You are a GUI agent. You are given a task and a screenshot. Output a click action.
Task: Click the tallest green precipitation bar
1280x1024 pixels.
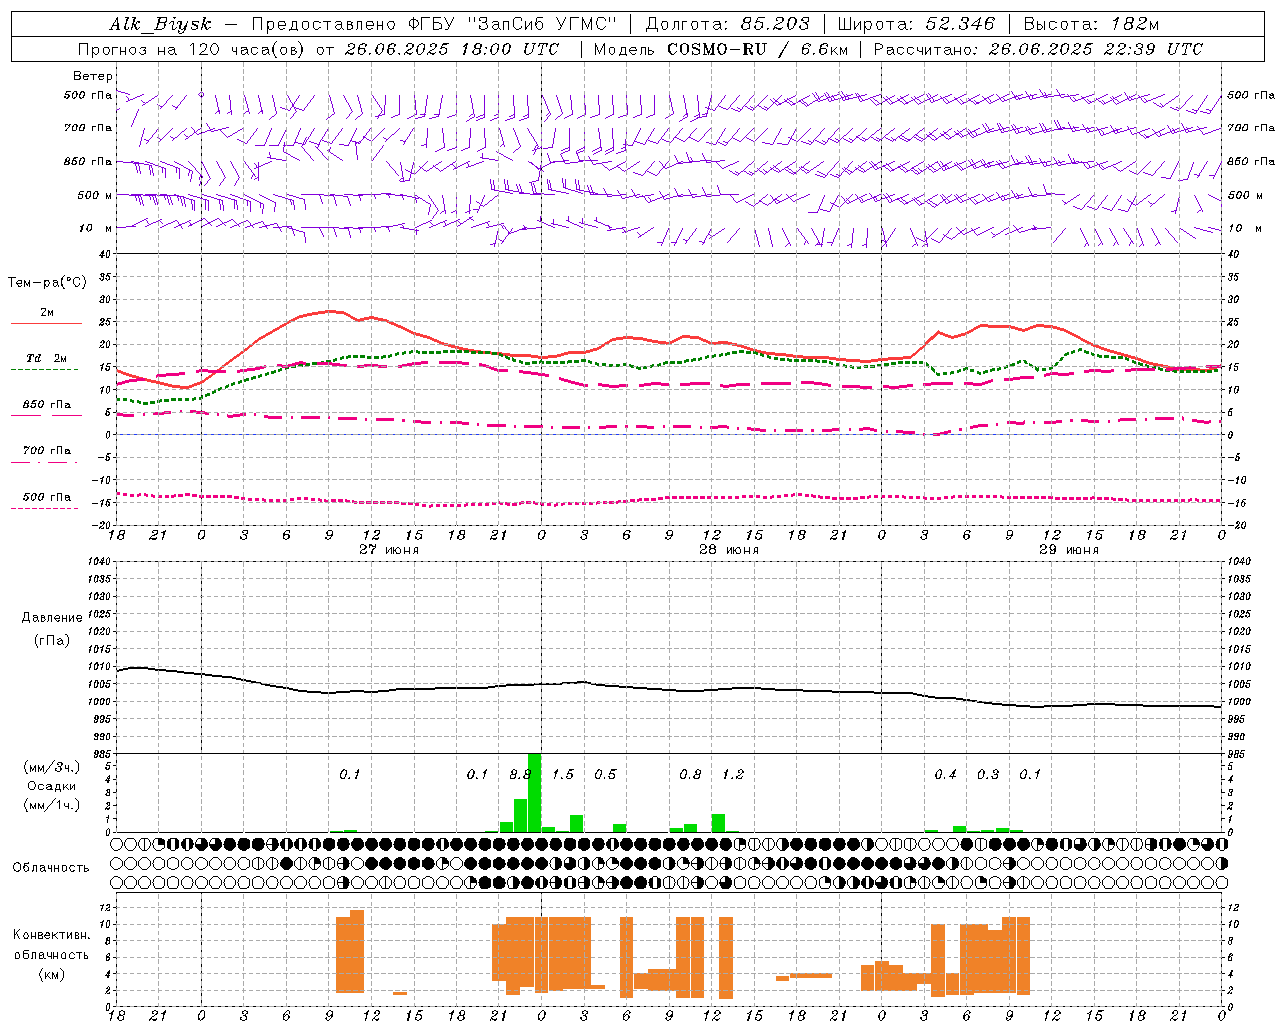pos(534,792)
